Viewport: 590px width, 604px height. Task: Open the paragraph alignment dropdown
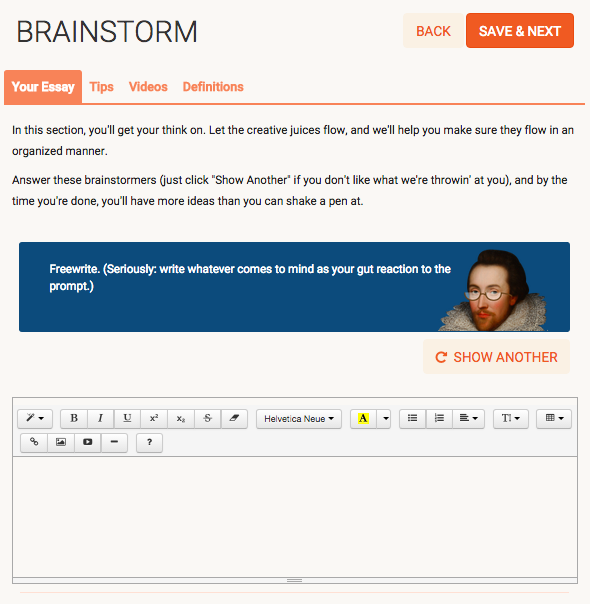pos(468,418)
